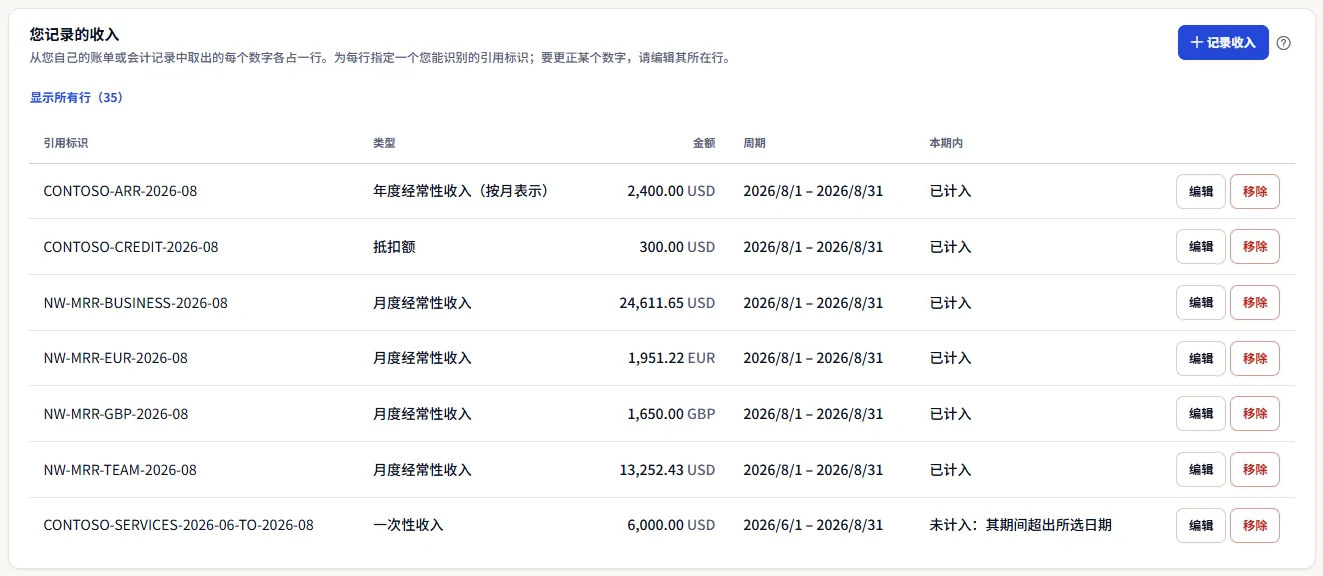Screen dimensions: 1323x576
Task: Click the 年度经常性收入（按月表示）type cell
Action: tap(465, 191)
